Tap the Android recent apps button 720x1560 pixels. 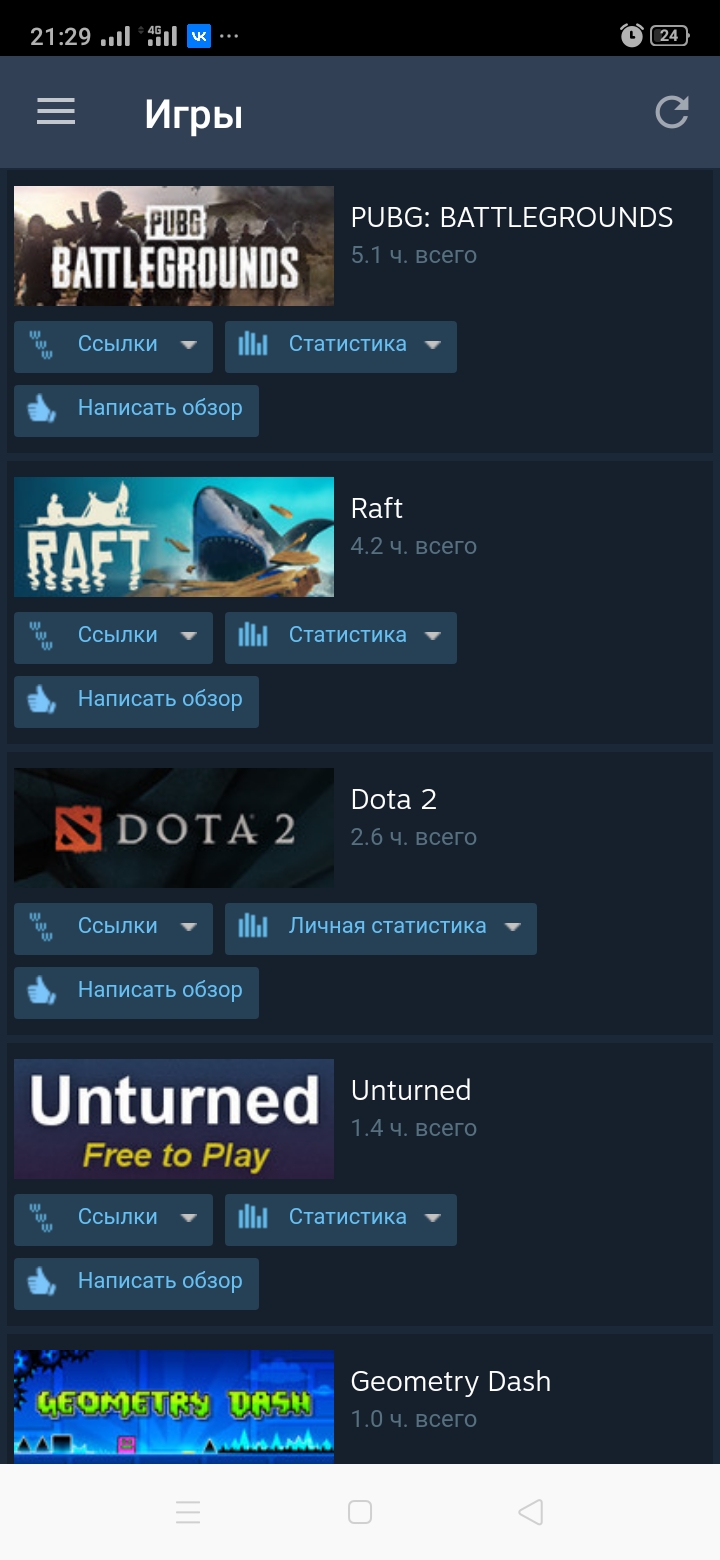pyautogui.click(x=188, y=1512)
